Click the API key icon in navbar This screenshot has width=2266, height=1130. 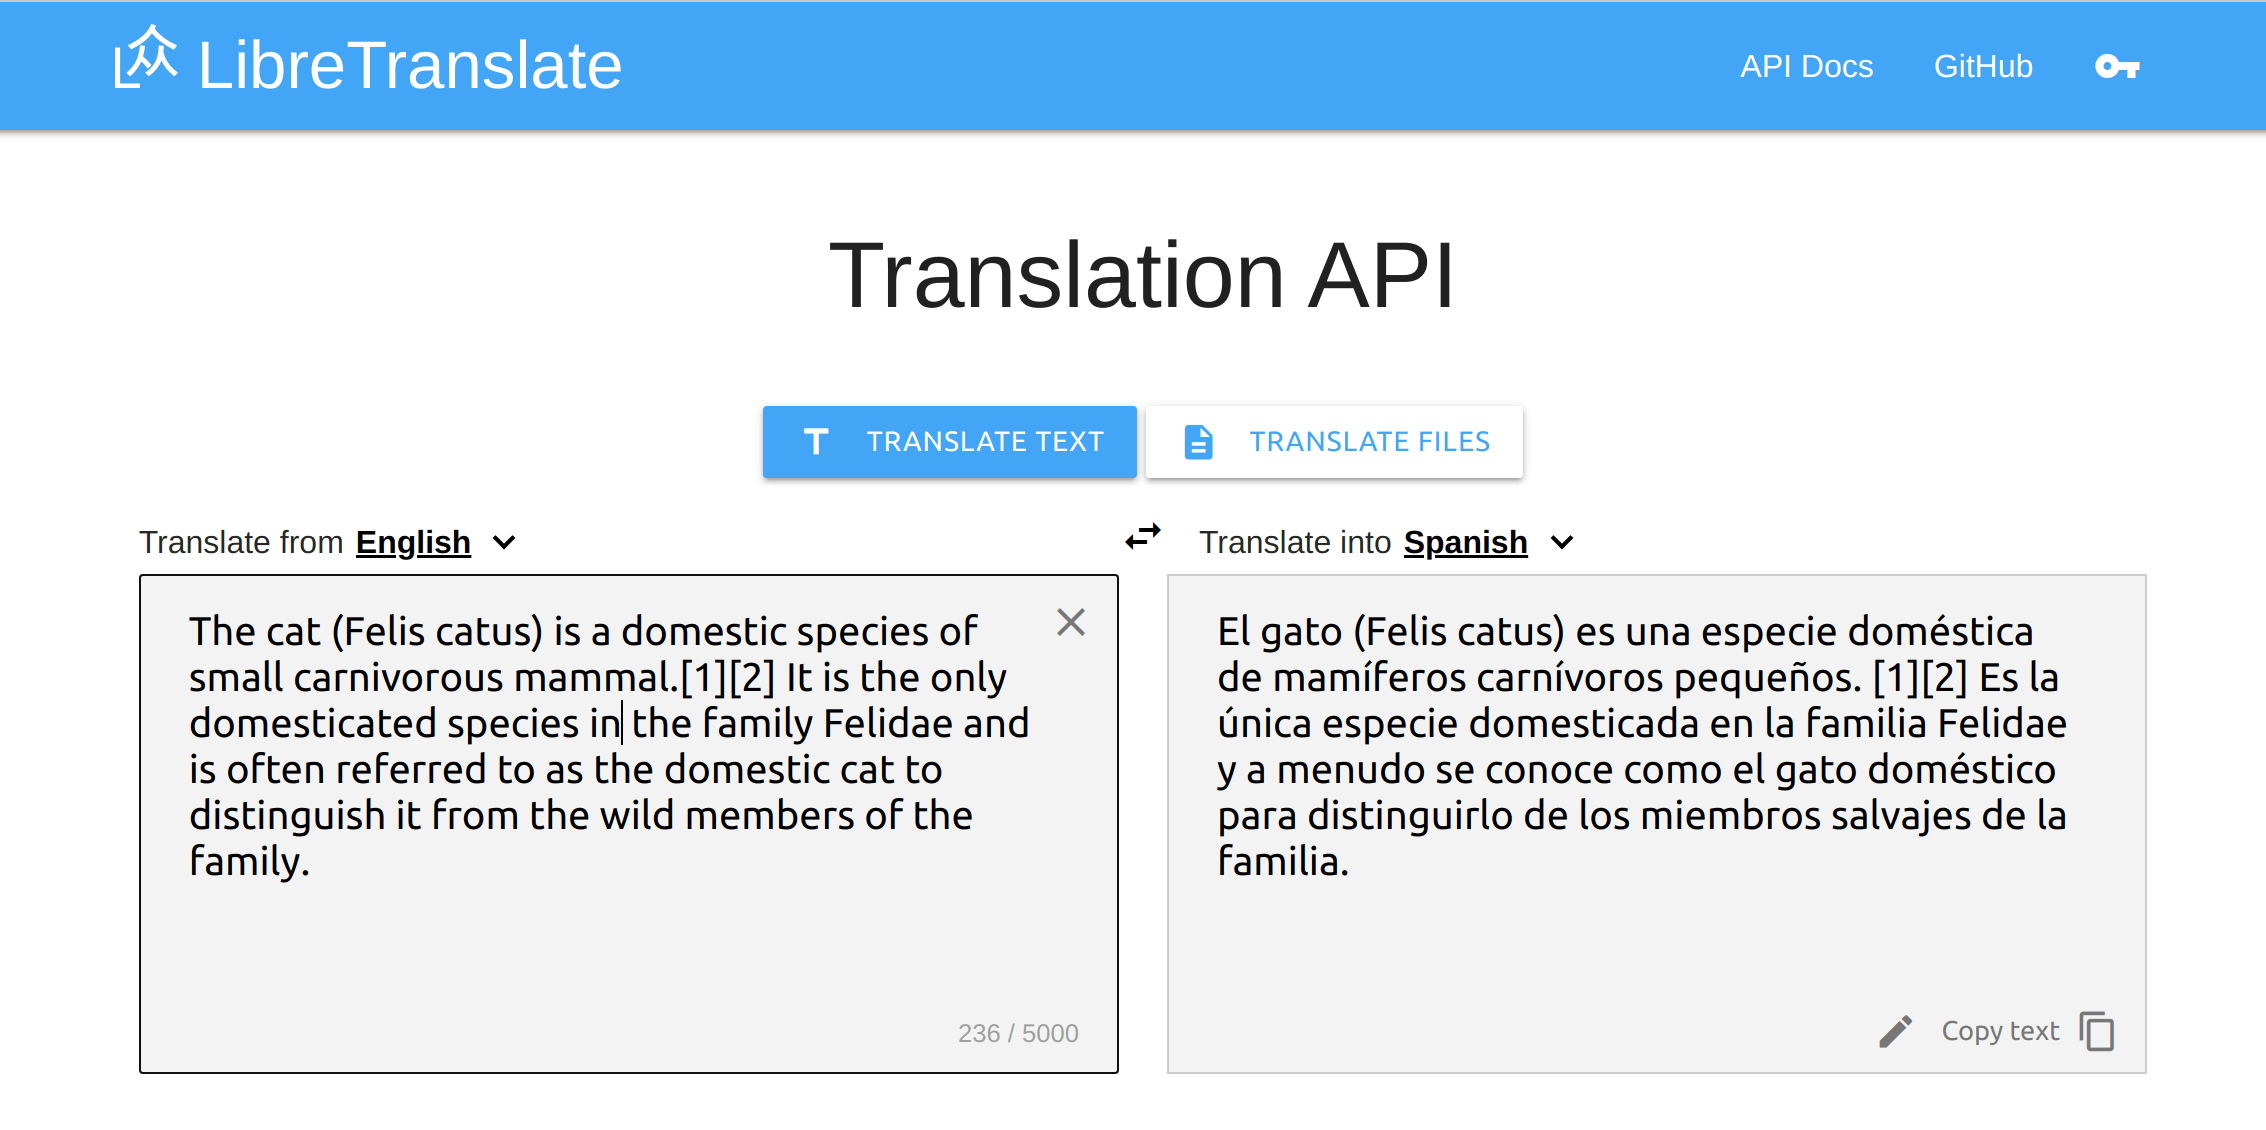click(2114, 65)
